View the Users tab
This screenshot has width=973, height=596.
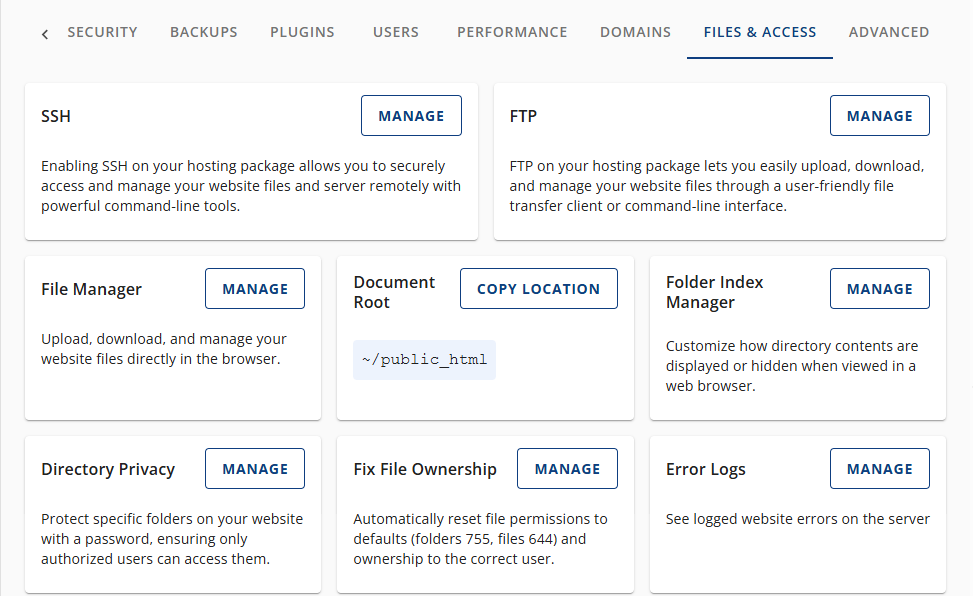(395, 32)
